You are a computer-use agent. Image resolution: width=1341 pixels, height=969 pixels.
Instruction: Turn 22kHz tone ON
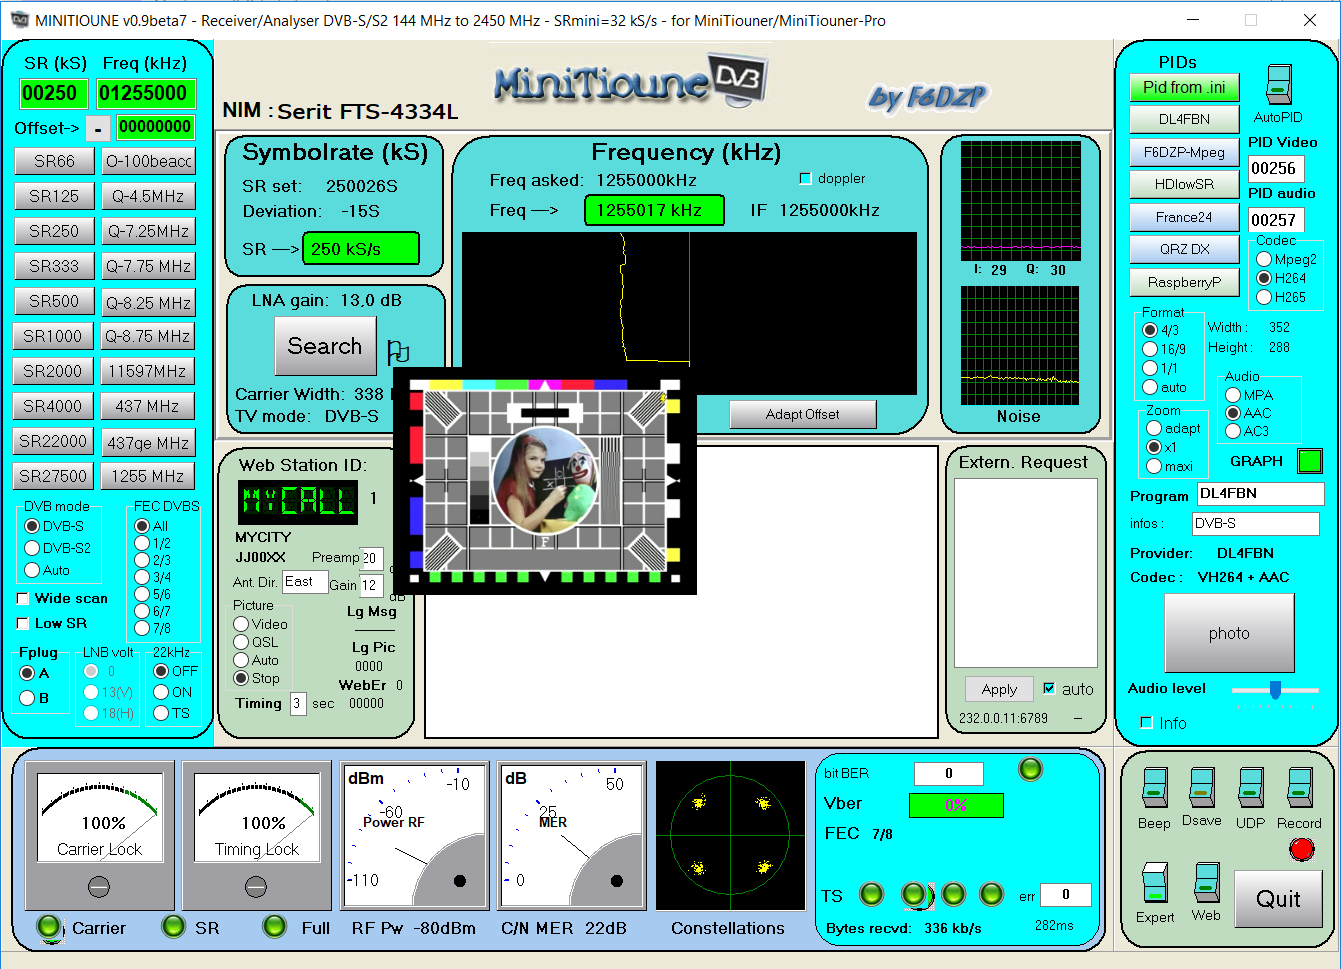click(161, 692)
